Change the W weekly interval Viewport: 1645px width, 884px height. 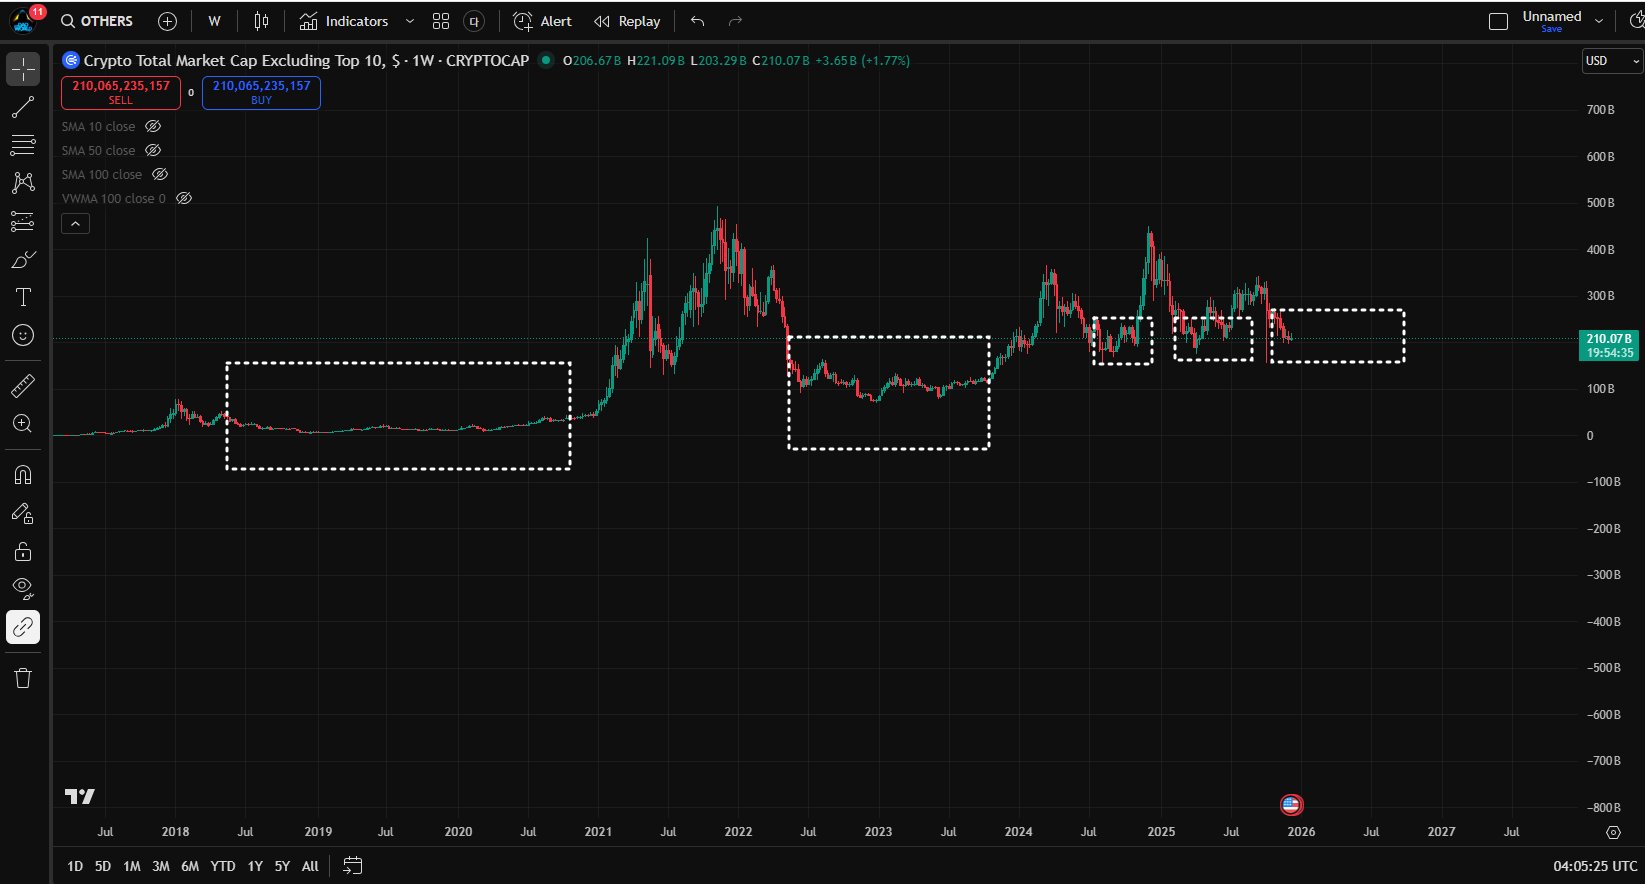pos(214,21)
